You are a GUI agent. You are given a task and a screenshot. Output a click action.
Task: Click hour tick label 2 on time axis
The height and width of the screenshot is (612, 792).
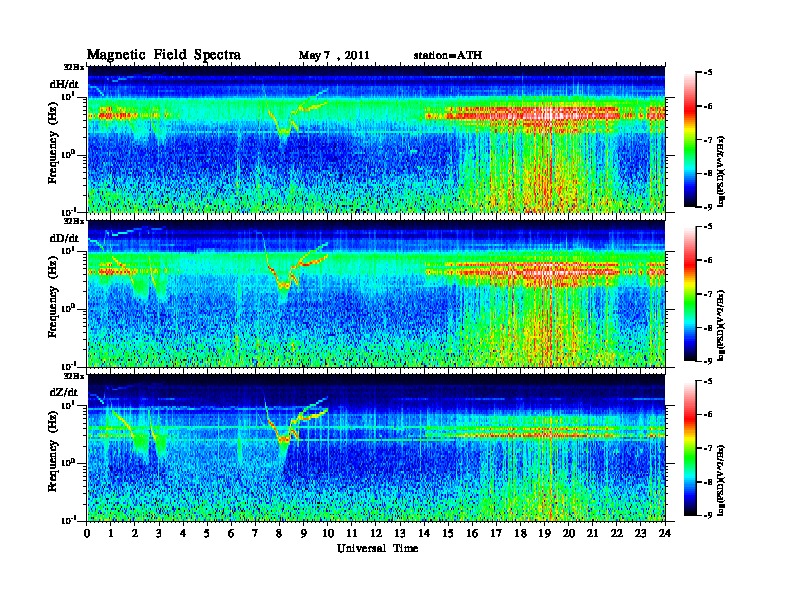click(x=135, y=533)
